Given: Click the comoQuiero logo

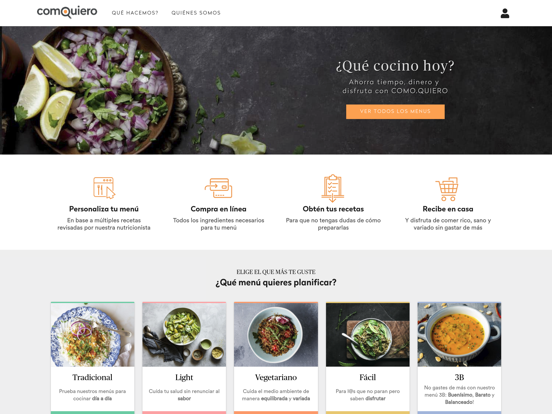Looking at the screenshot, I should [x=67, y=12].
